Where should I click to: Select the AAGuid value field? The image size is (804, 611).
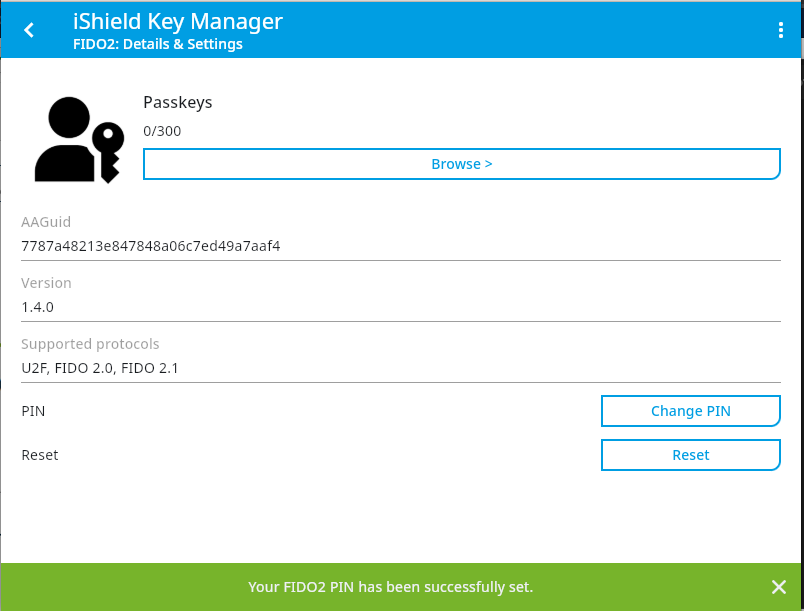click(400, 245)
